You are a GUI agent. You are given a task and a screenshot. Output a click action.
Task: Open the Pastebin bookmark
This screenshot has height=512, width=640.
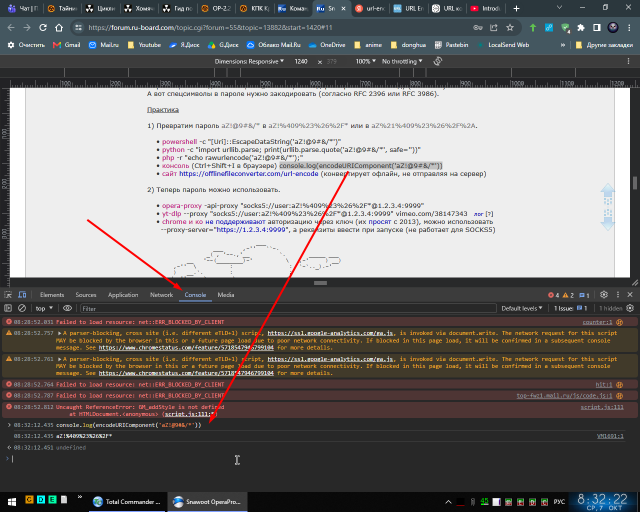pyautogui.click(x=451, y=45)
